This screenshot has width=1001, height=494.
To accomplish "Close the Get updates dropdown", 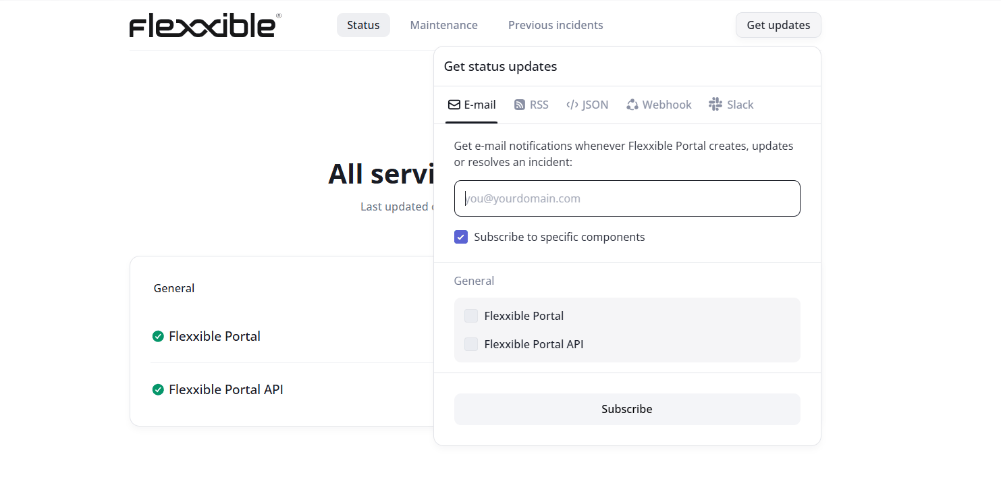I will tap(778, 25).
